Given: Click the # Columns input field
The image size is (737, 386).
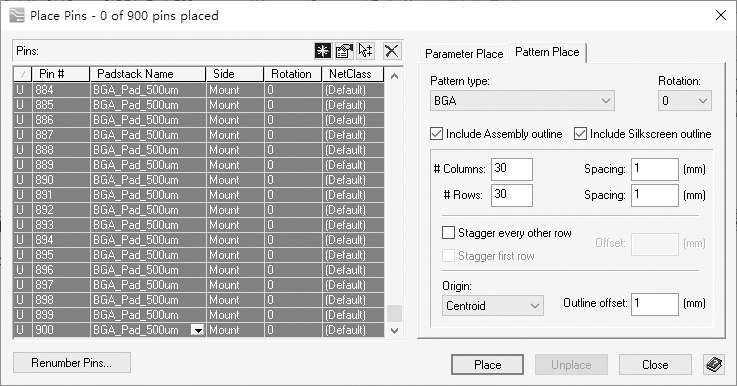Looking at the screenshot, I should pyautogui.click(x=512, y=169).
